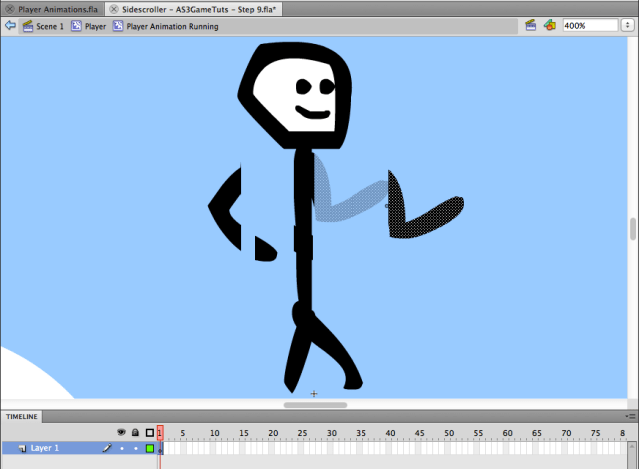Click the back arrow to exit symbol
The height and width of the screenshot is (469, 639).
point(10,26)
